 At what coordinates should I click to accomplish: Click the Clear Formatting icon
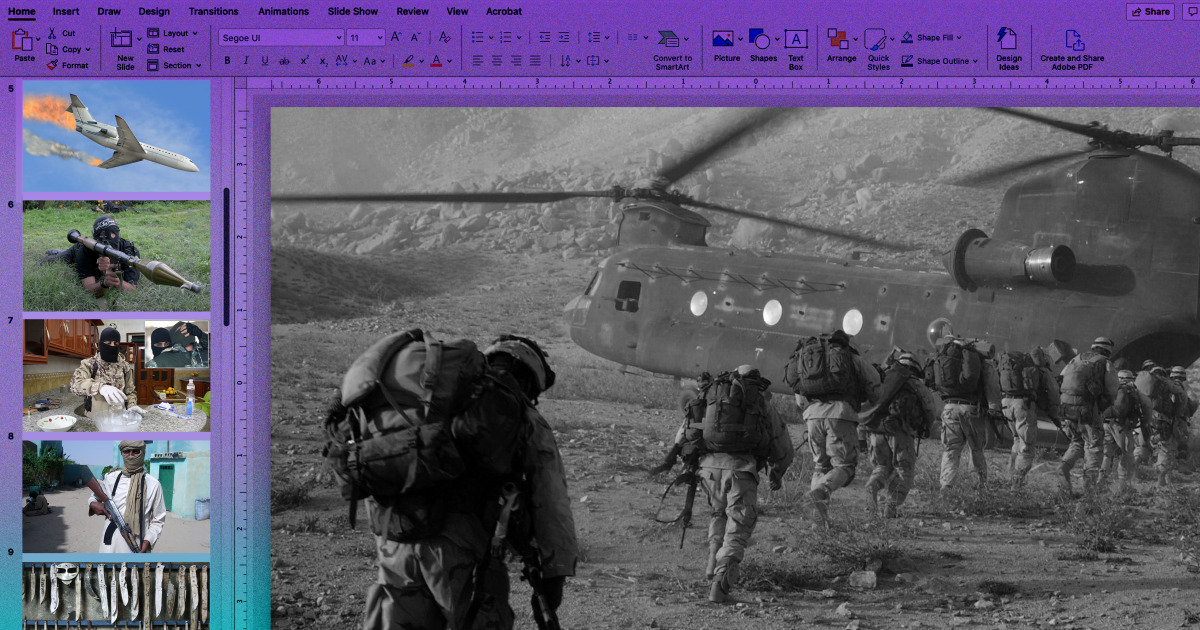[x=444, y=37]
